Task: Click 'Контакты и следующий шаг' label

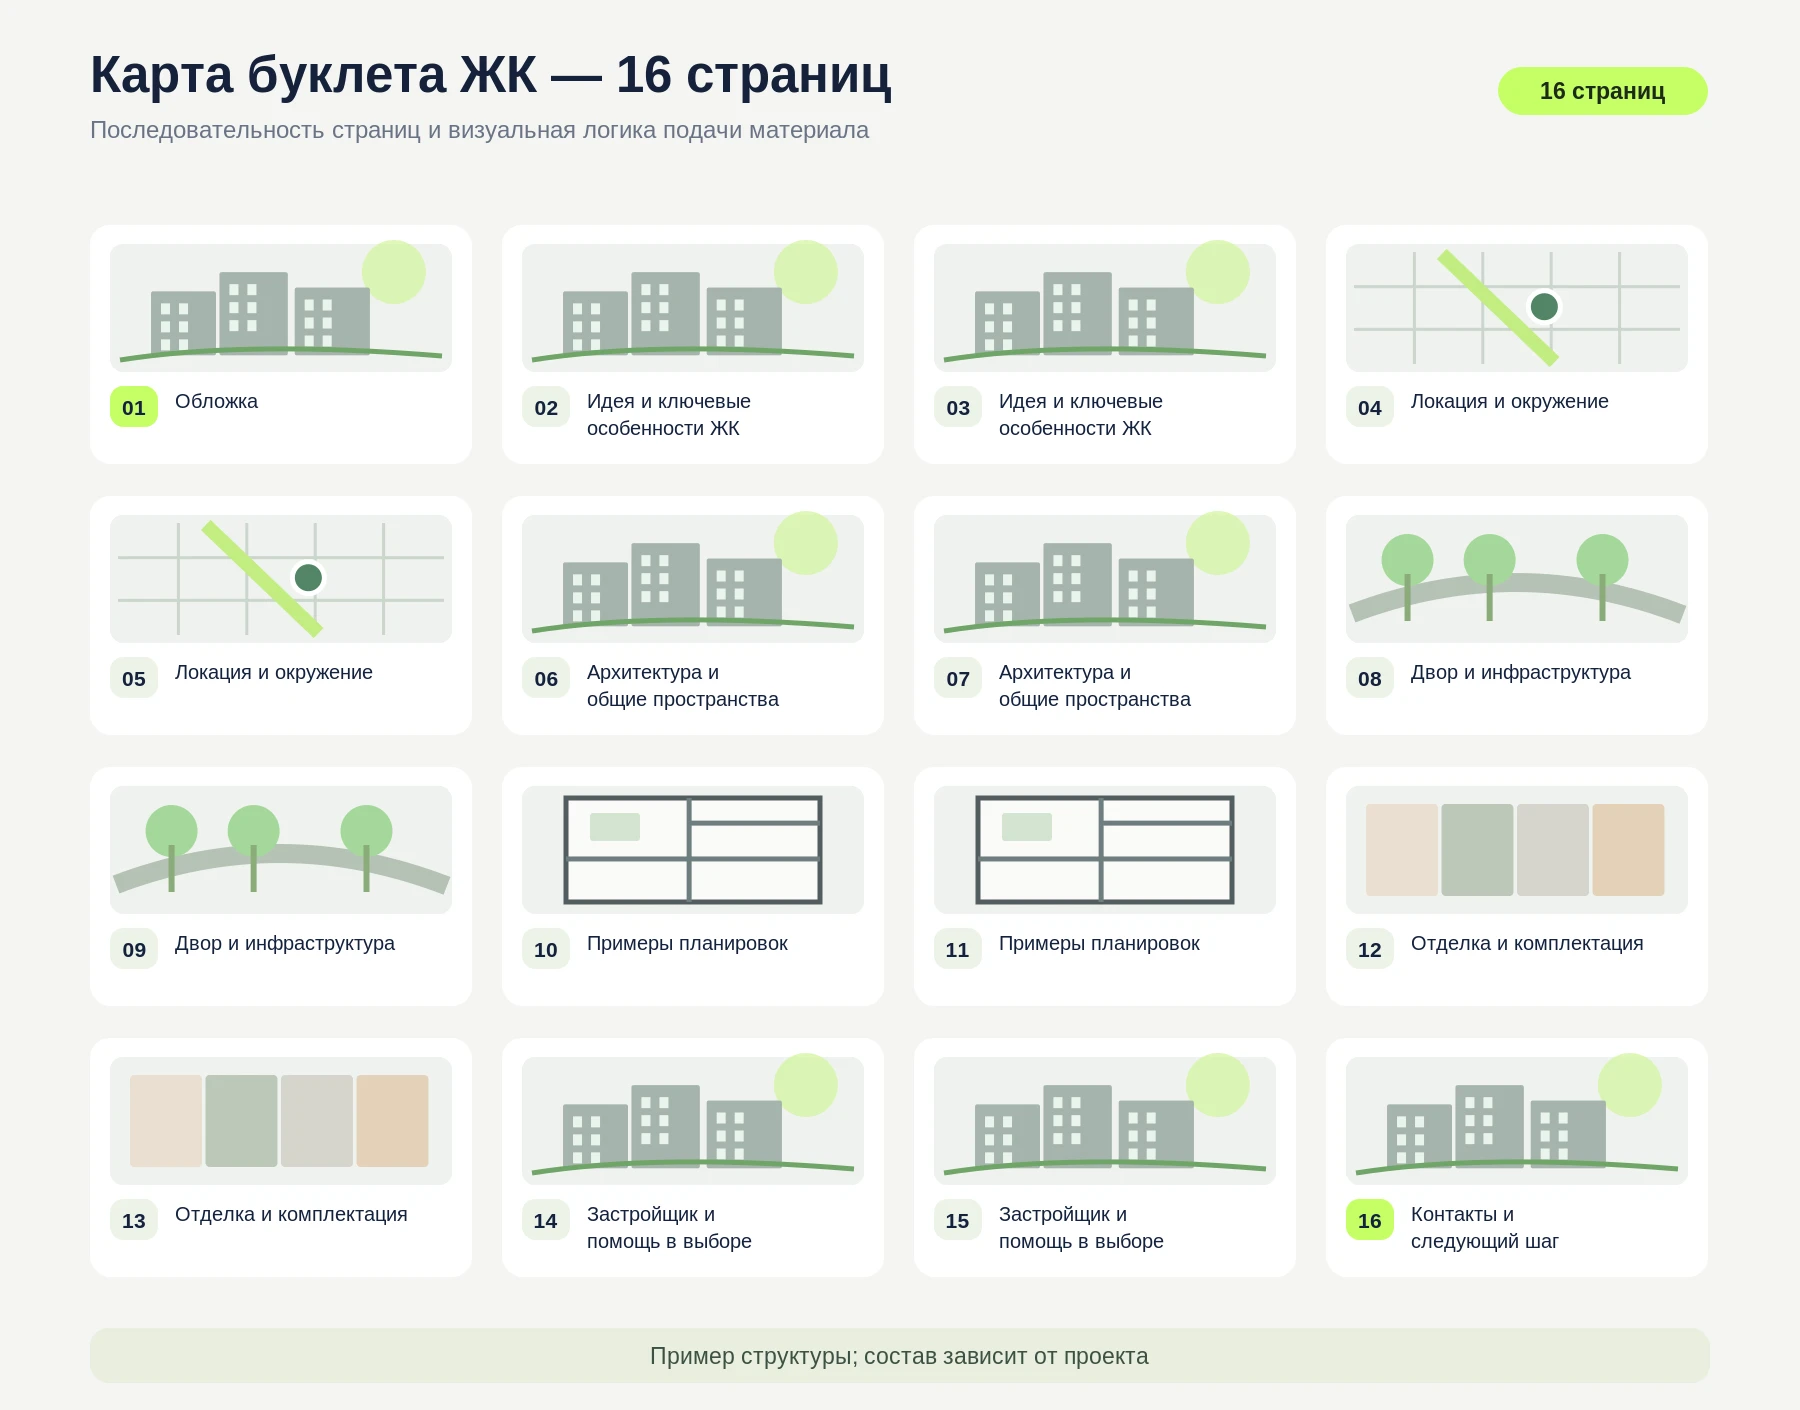Action: [1485, 1227]
